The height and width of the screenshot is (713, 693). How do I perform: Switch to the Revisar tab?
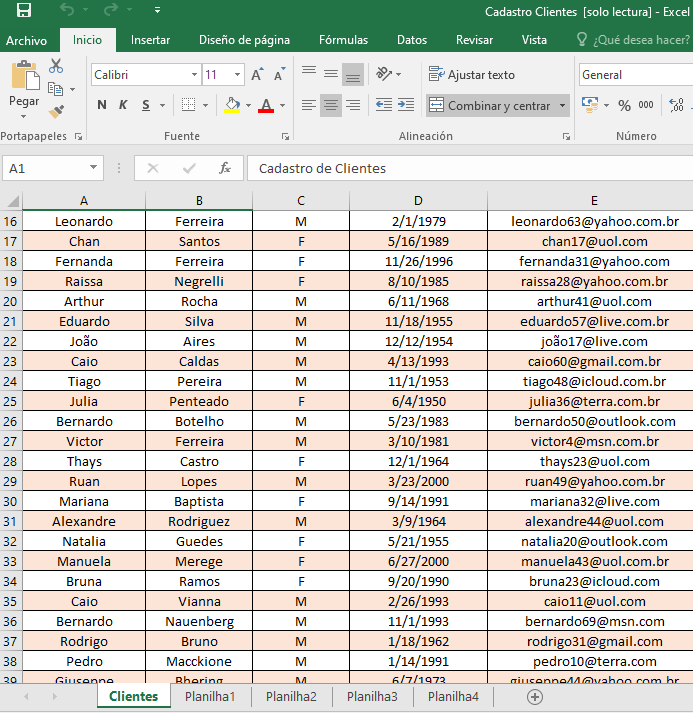tap(474, 40)
